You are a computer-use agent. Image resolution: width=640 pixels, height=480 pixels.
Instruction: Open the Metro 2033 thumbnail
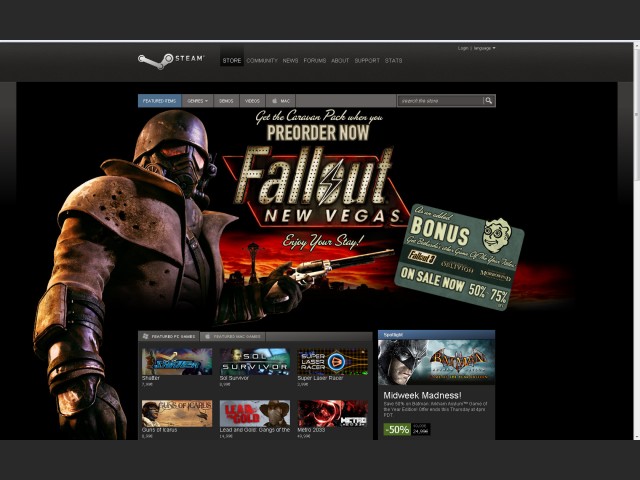[x=333, y=413]
